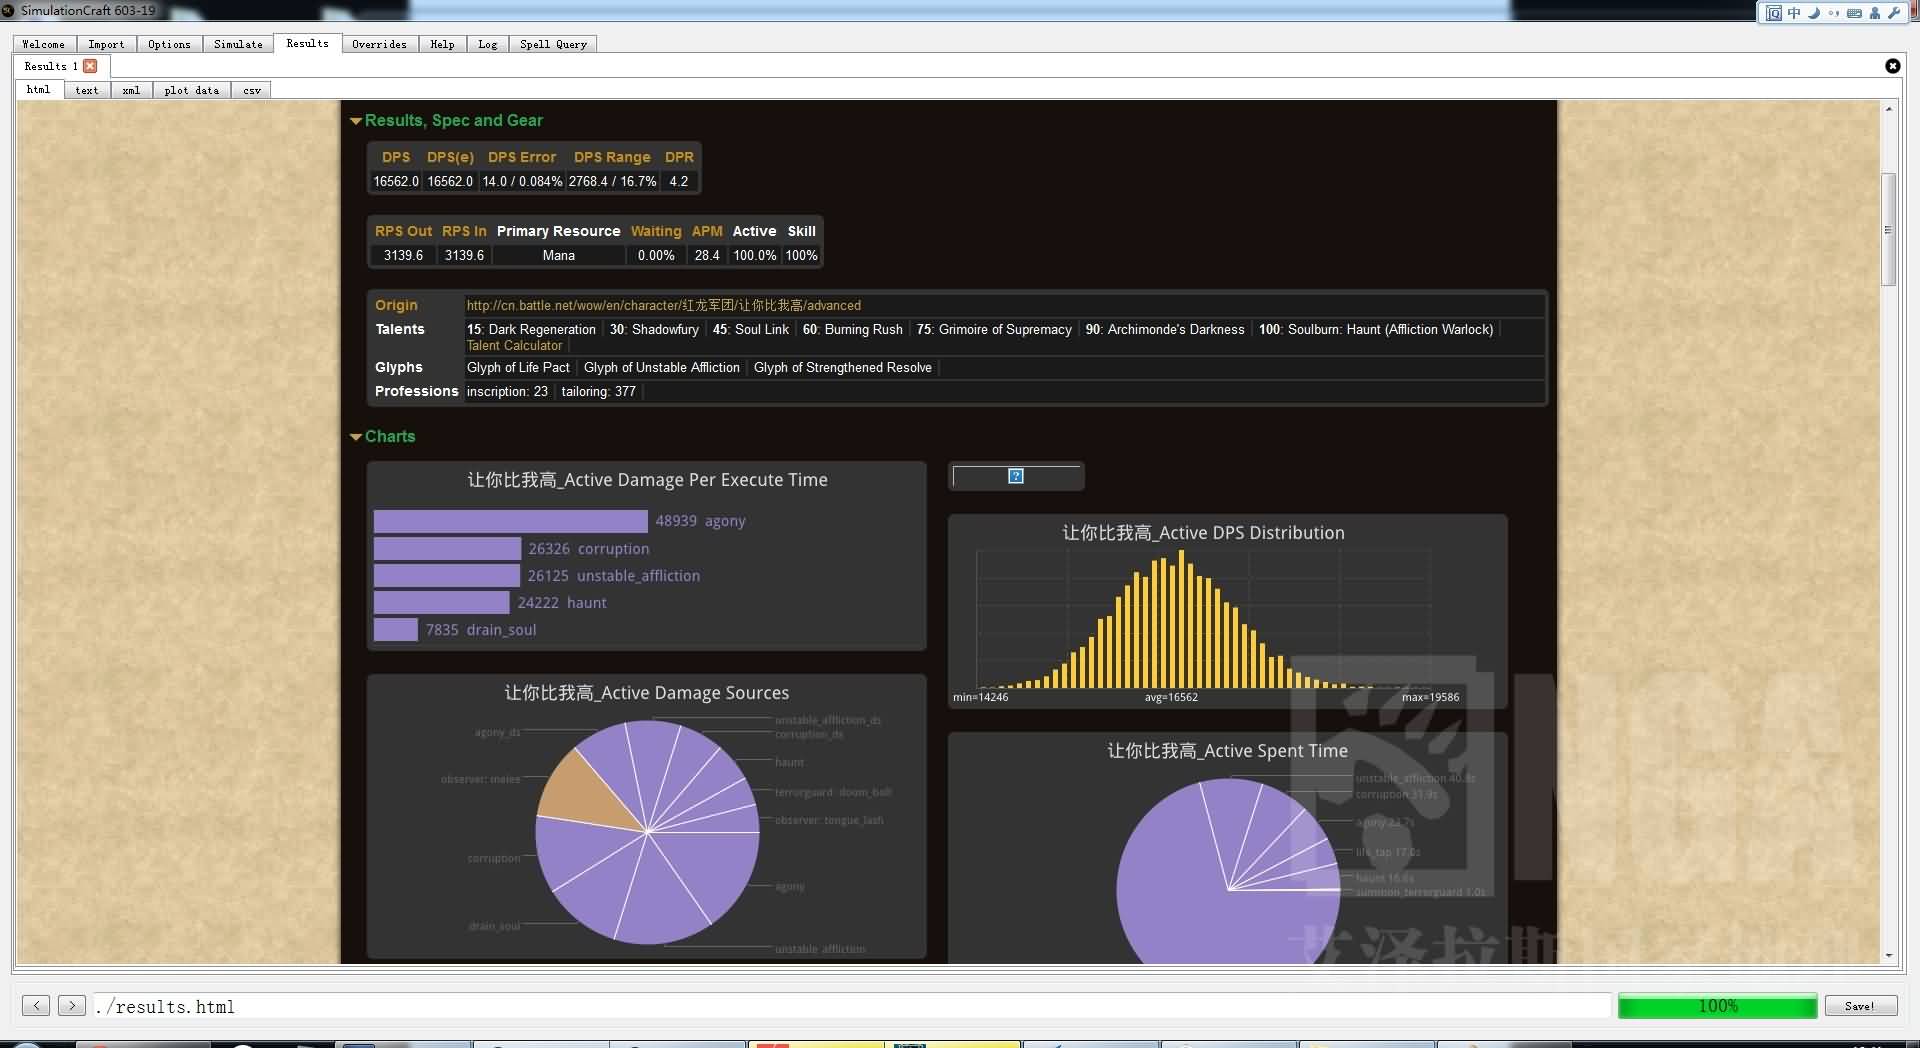1920x1048 pixels.
Task: Open the plot data tab
Action: pos(191,90)
